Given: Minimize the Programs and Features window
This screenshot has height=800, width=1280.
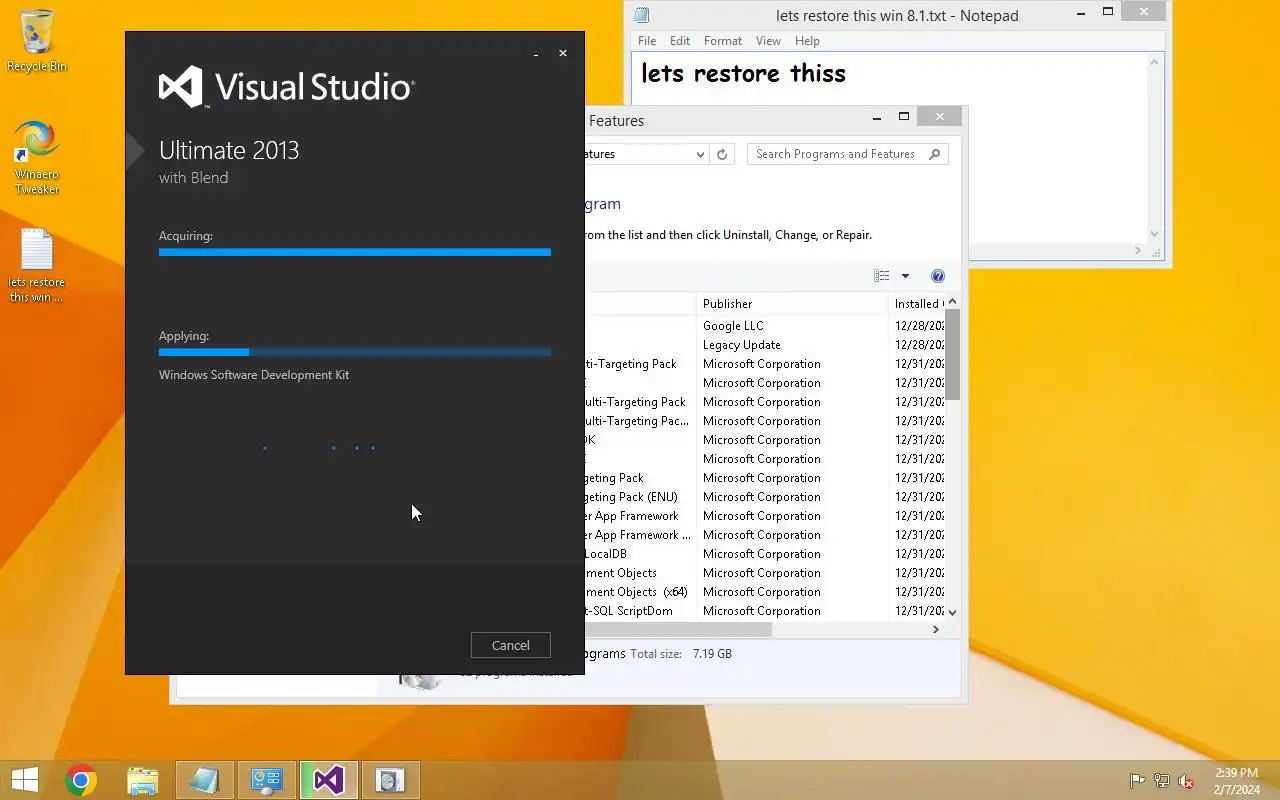Looking at the screenshot, I should (877, 117).
